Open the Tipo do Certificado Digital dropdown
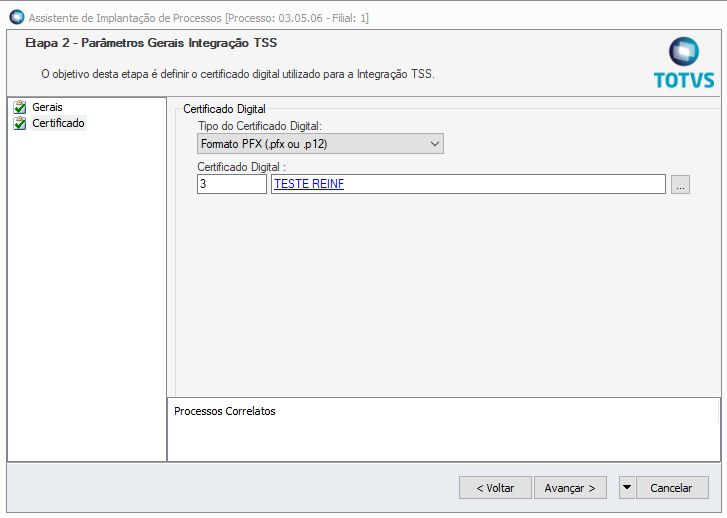Viewport: 727px width, 518px height. (320, 144)
